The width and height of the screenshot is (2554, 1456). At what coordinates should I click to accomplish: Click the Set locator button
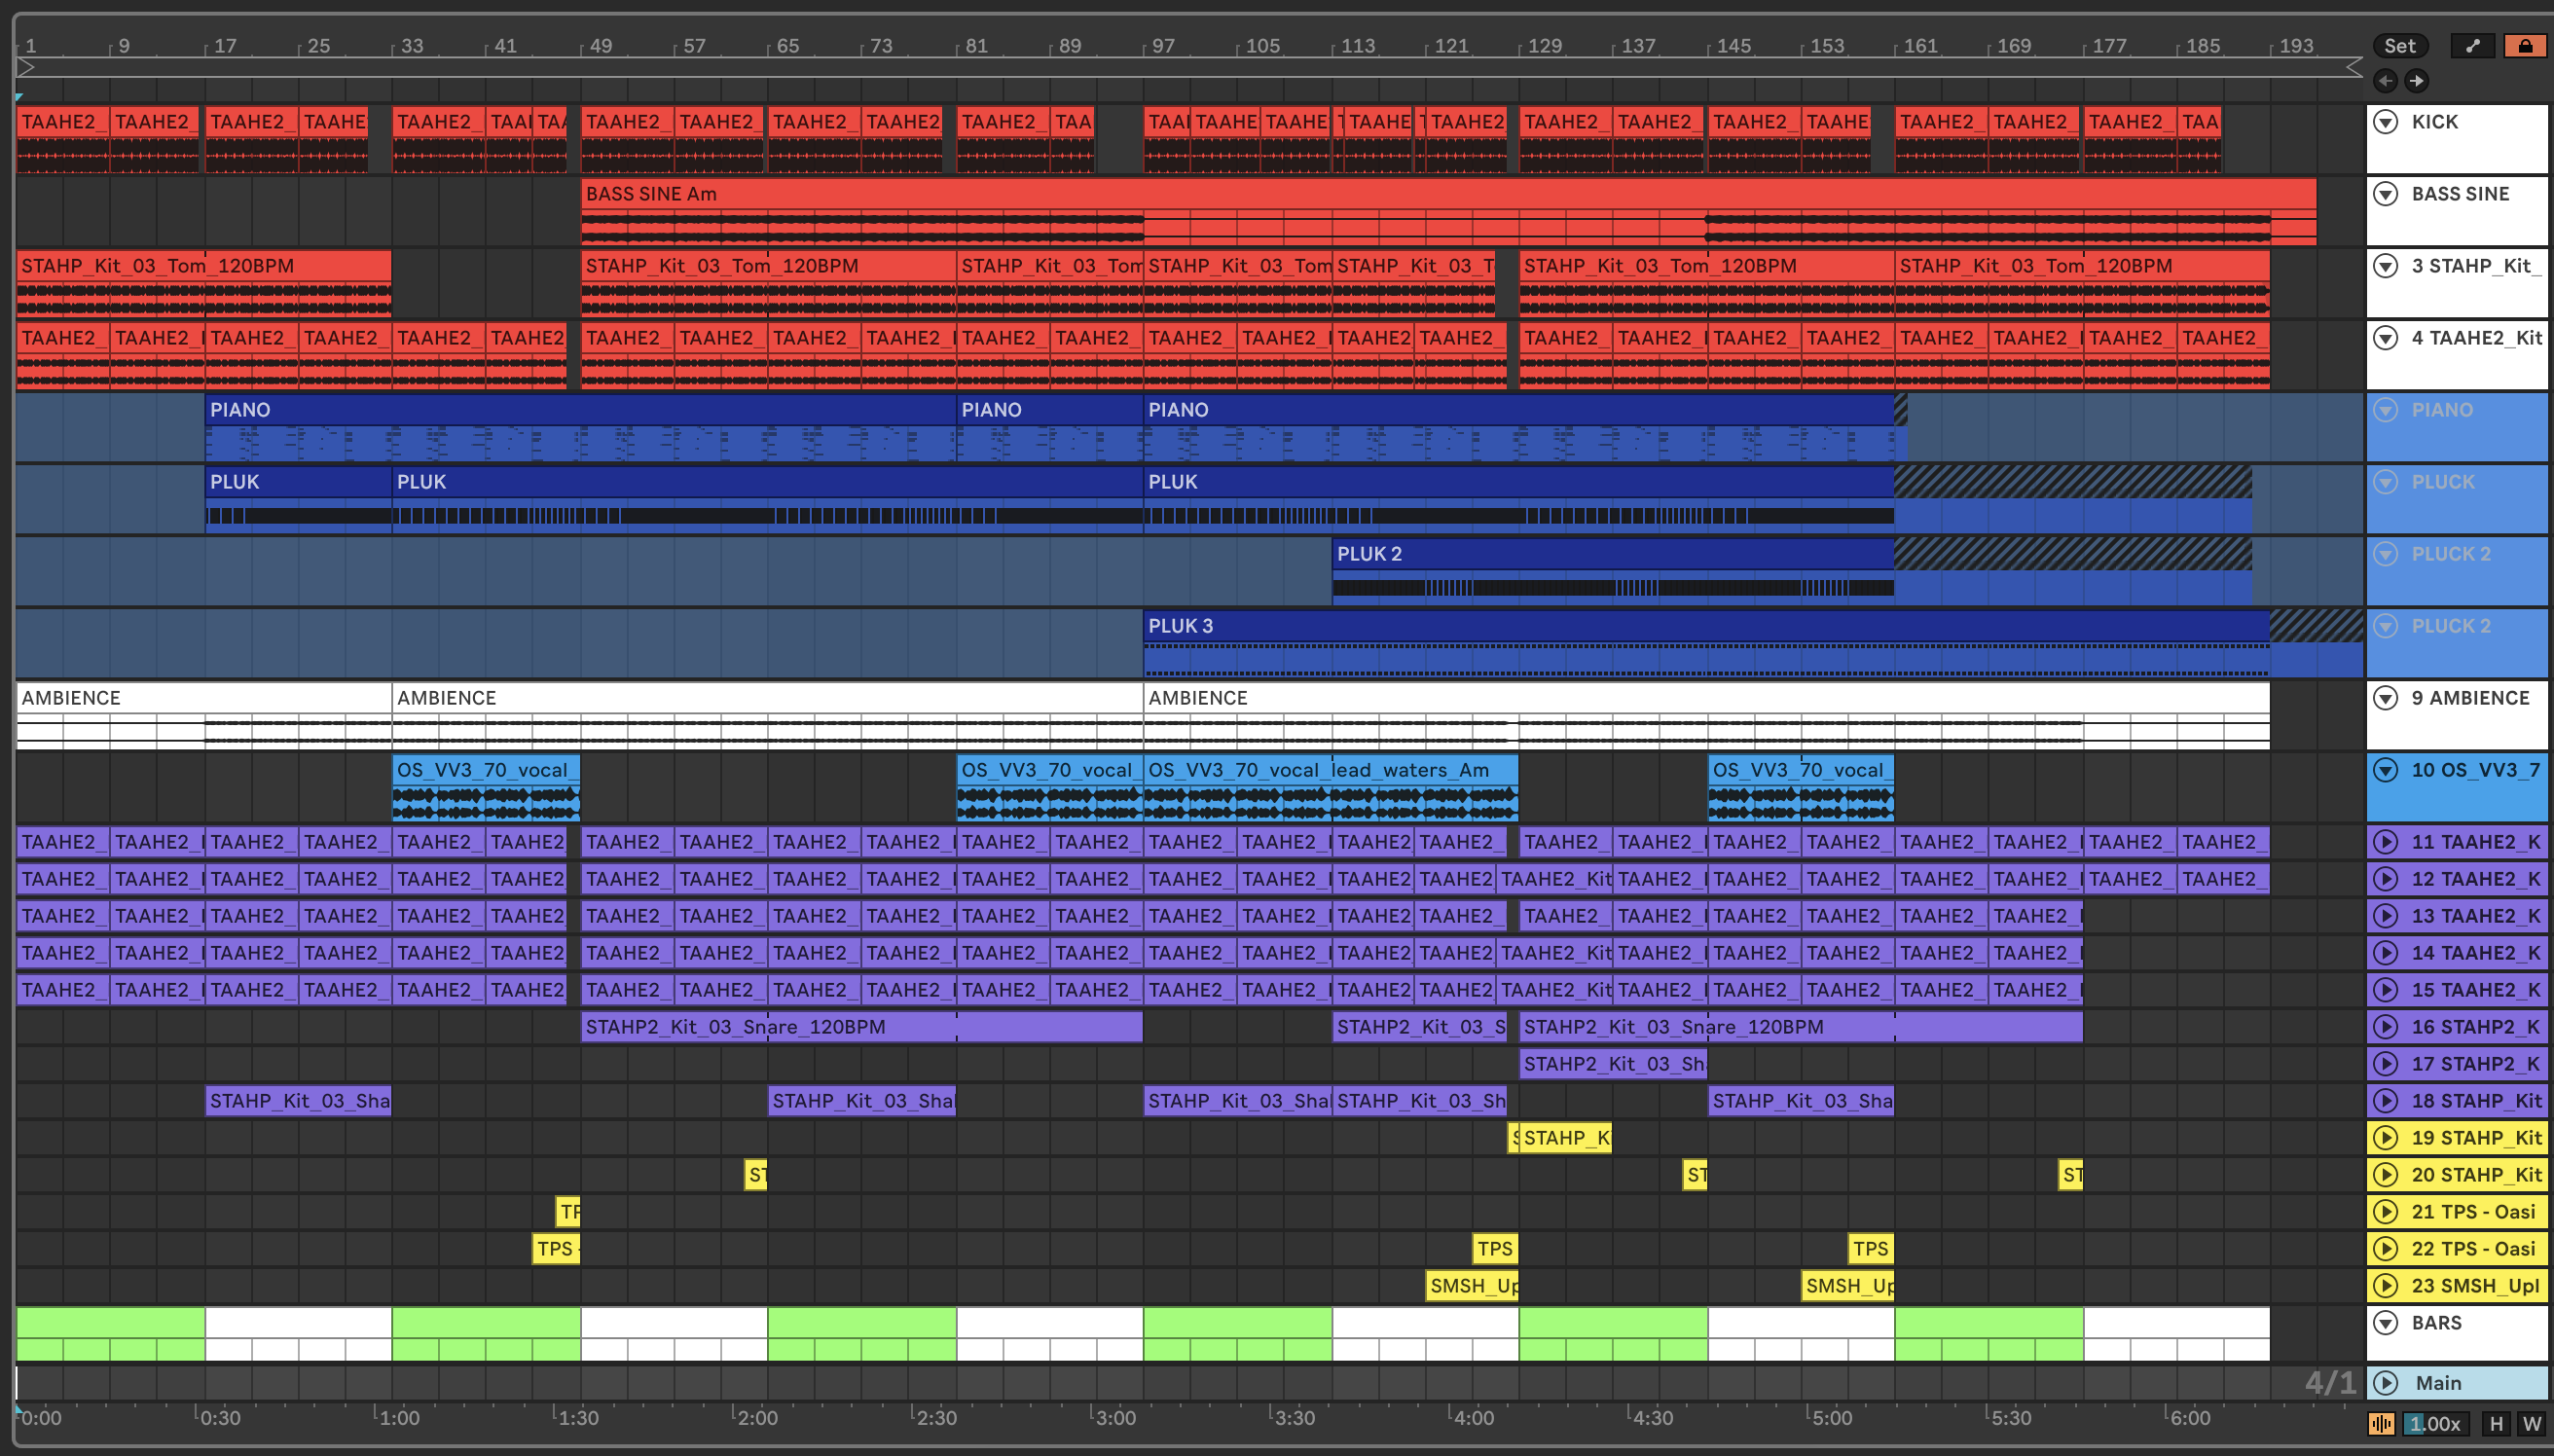[x=2399, y=46]
